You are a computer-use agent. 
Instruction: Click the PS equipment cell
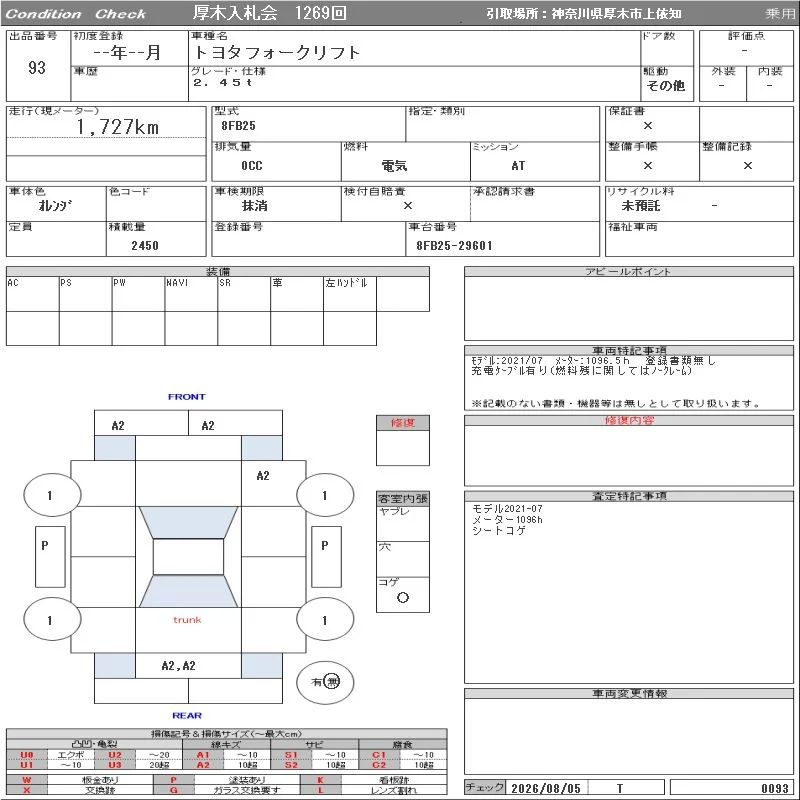pyautogui.click(x=86, y=294)
